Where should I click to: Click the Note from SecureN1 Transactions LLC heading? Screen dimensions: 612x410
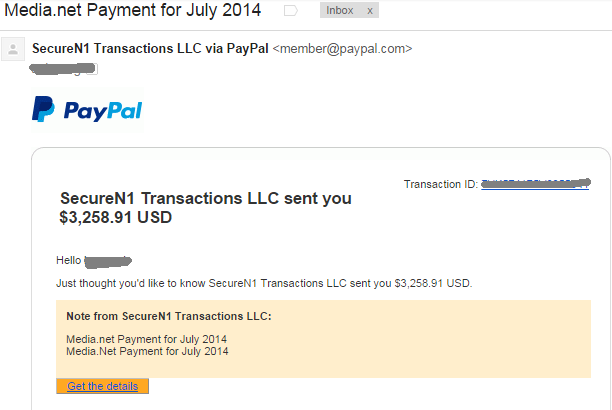[169, 316]
